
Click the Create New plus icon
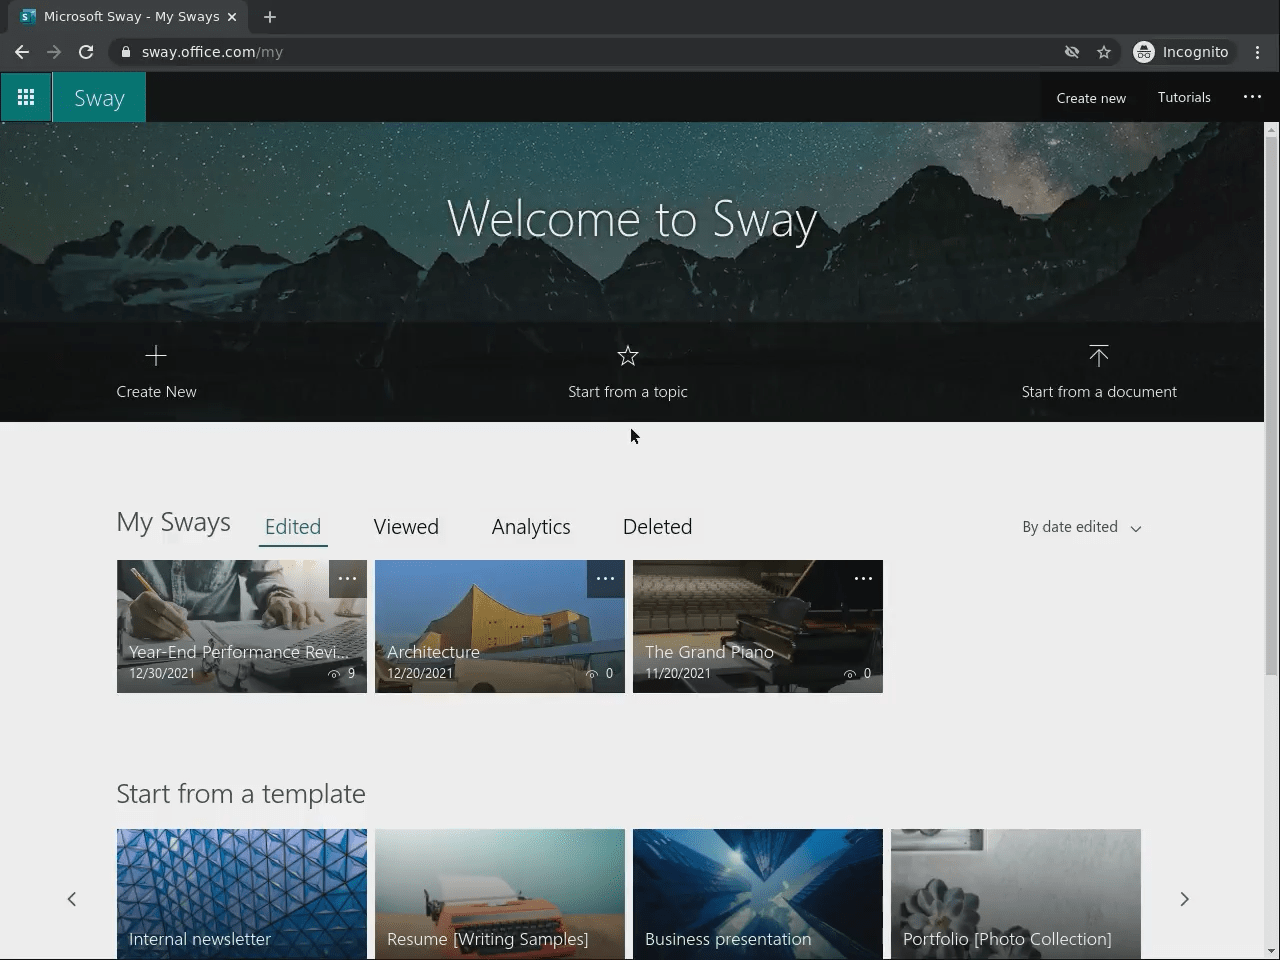pyautogui.click(x=156, y=356)
